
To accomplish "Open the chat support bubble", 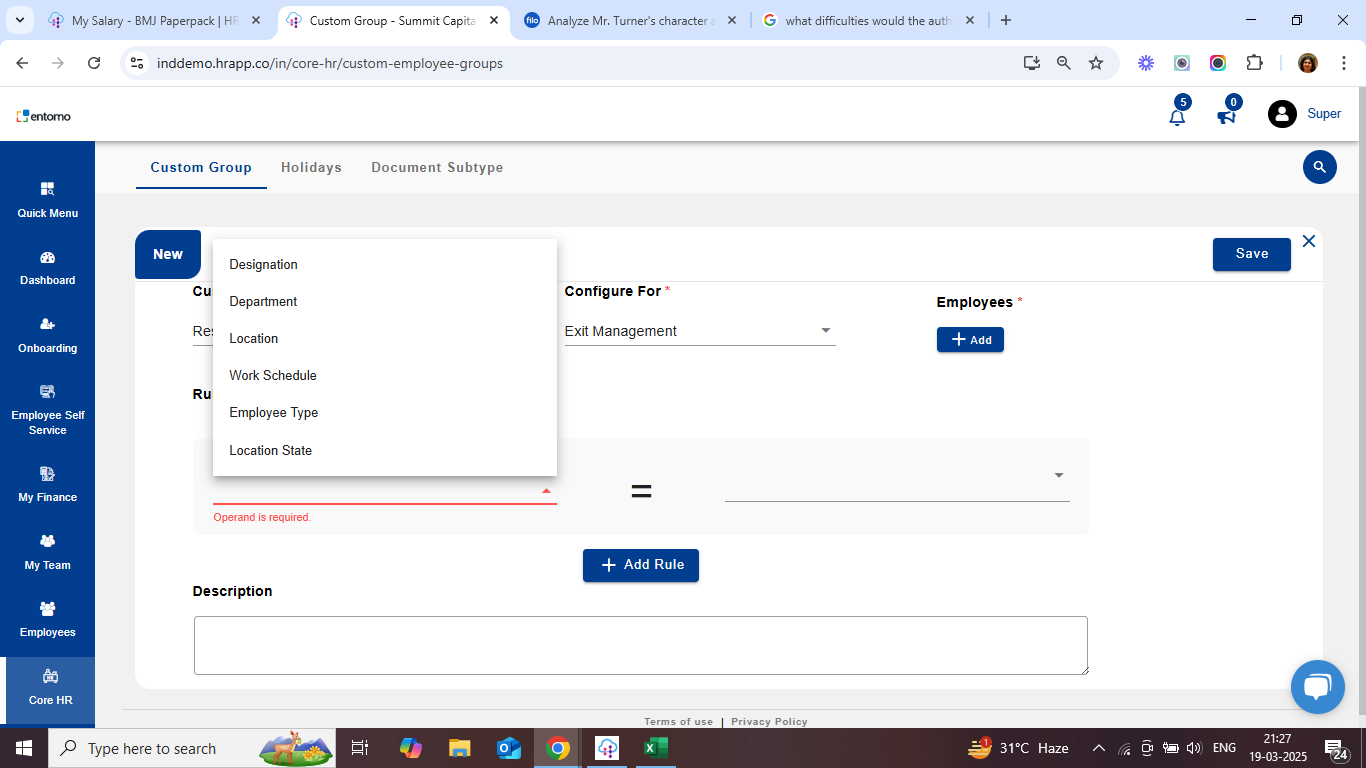I will [x=1317, y=687].
